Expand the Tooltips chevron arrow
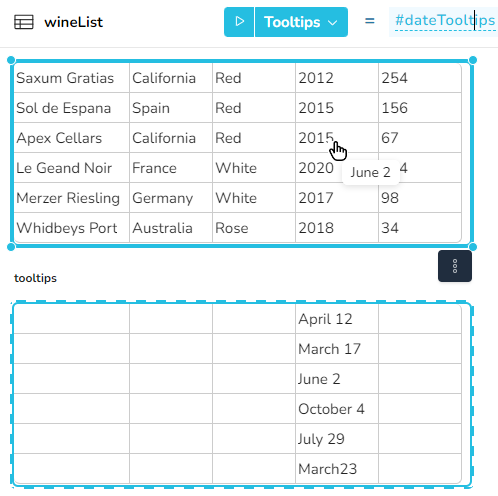 point(332,23)
